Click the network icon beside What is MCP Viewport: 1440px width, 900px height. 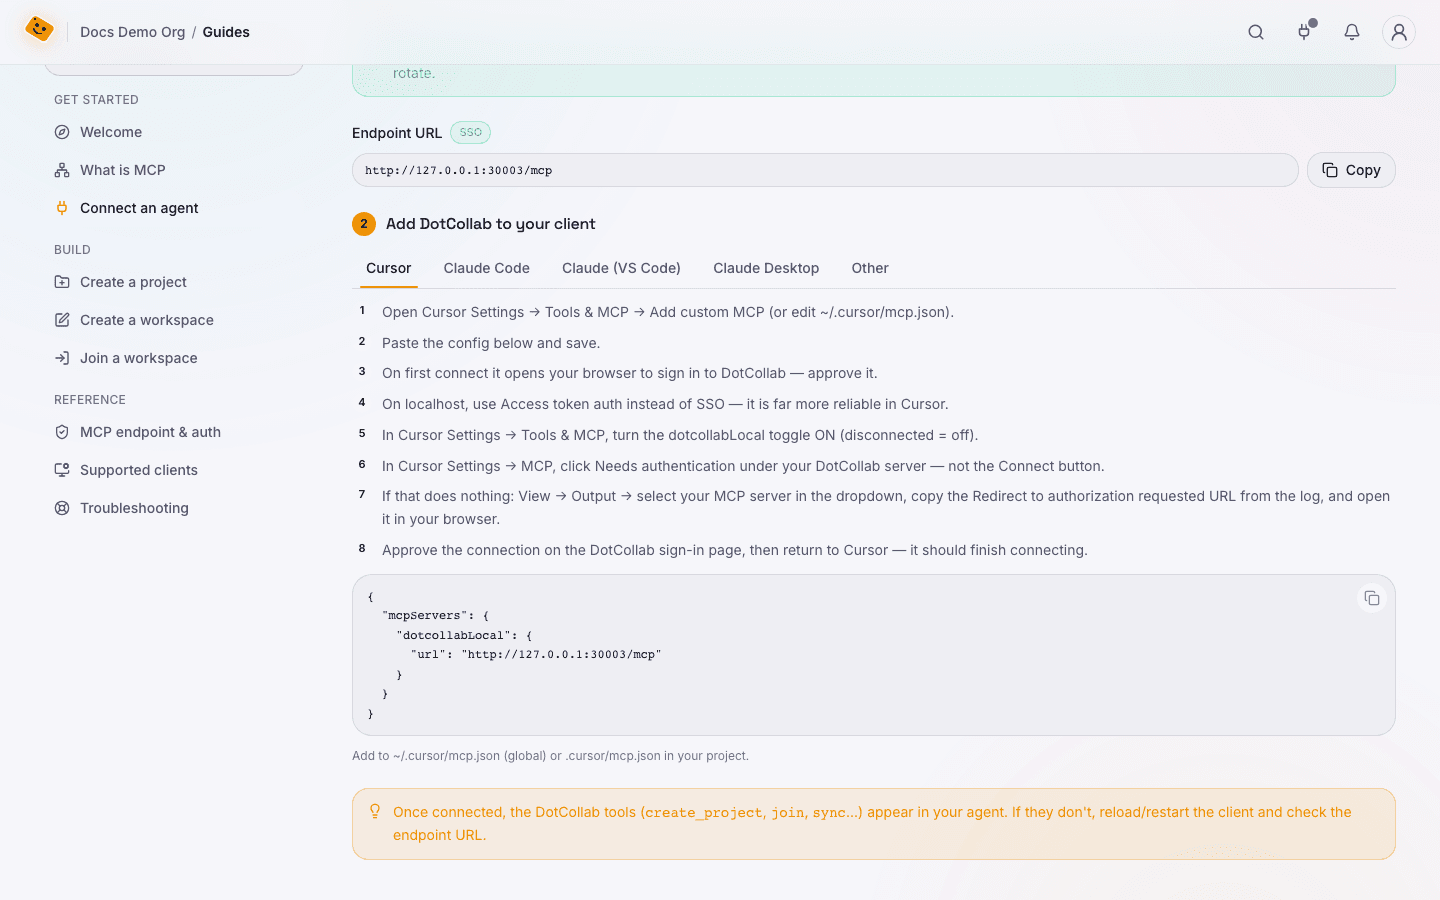62,170
